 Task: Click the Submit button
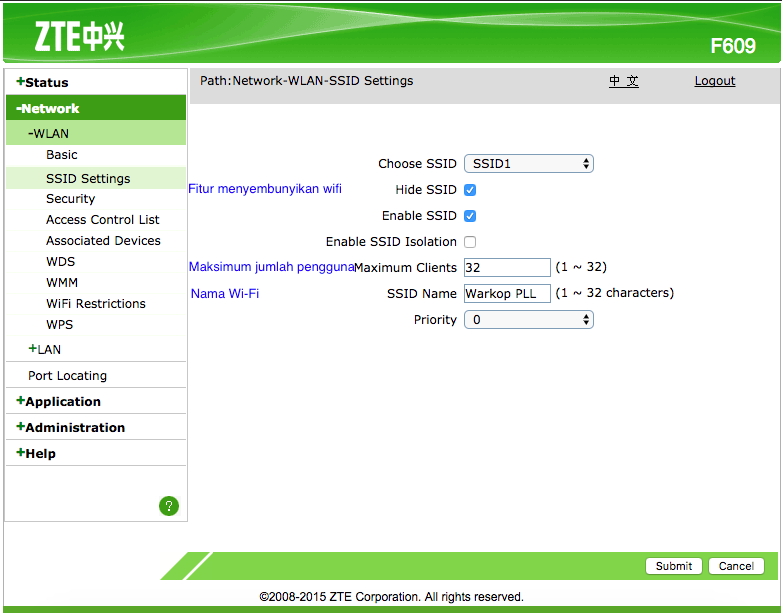click(674, 566)
